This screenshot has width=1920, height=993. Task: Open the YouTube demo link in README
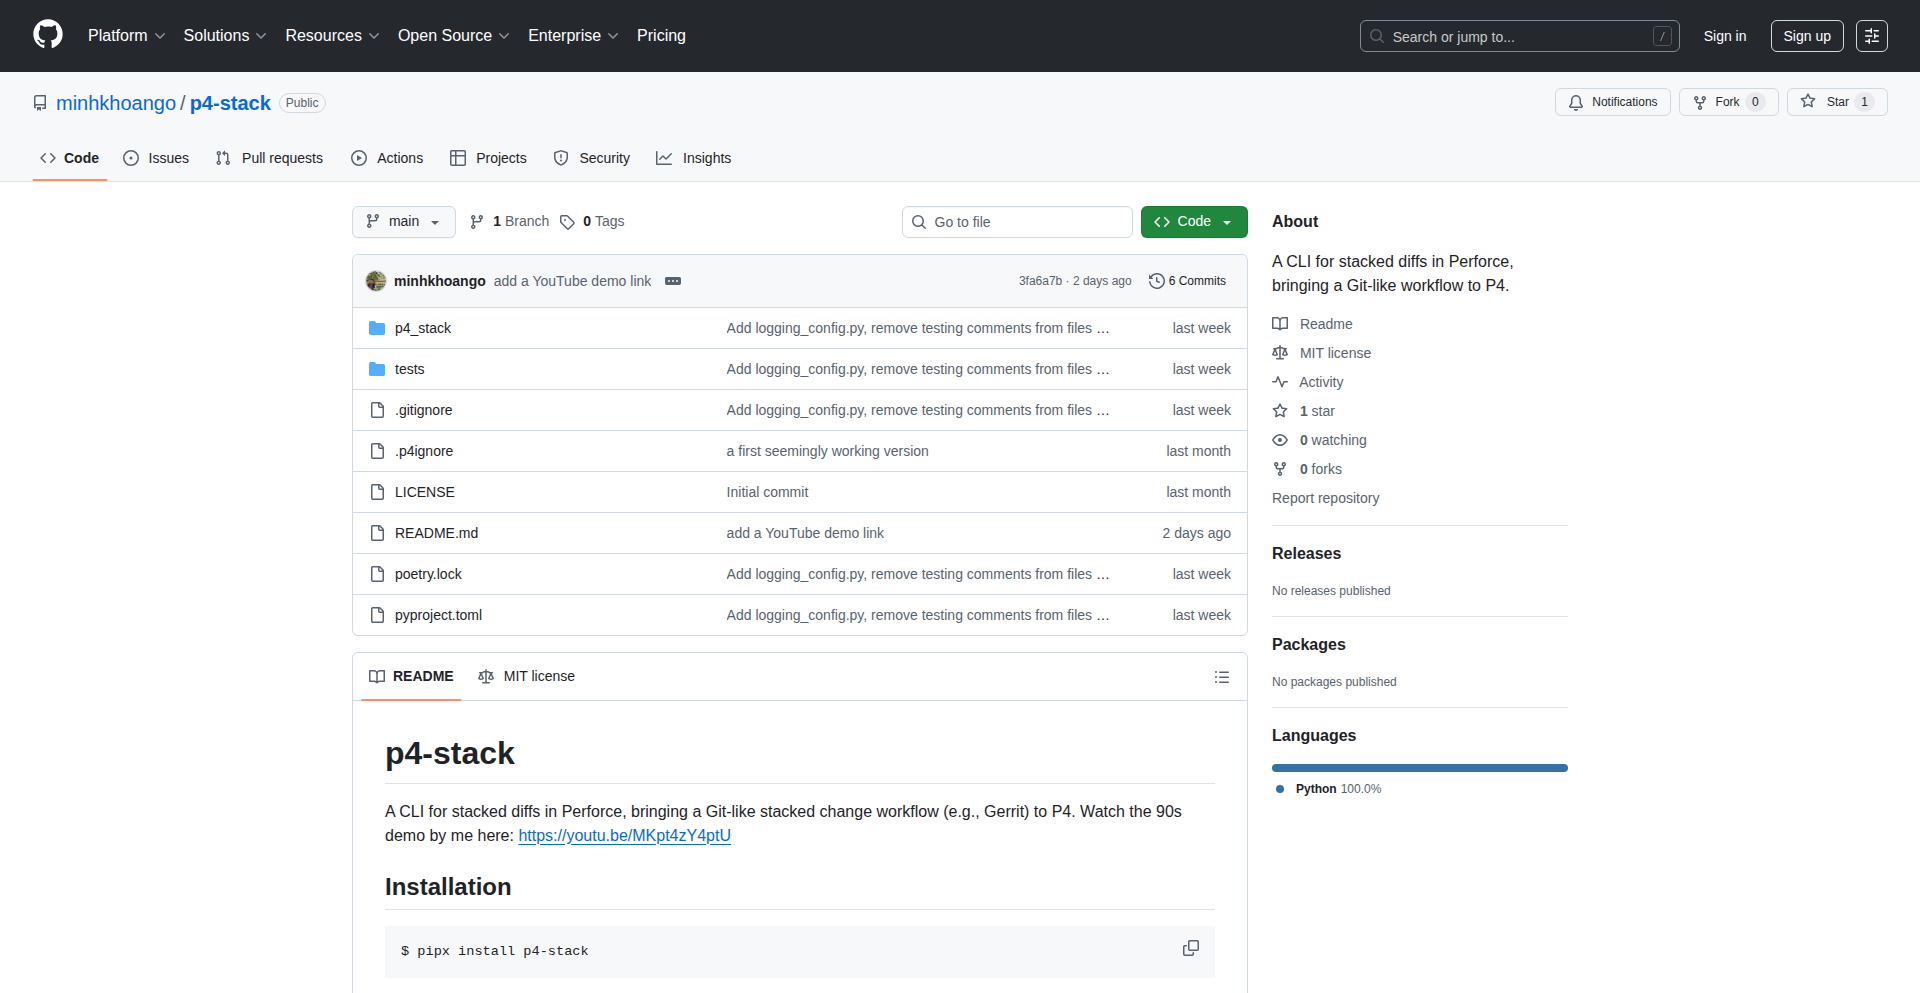coord(624,836)
